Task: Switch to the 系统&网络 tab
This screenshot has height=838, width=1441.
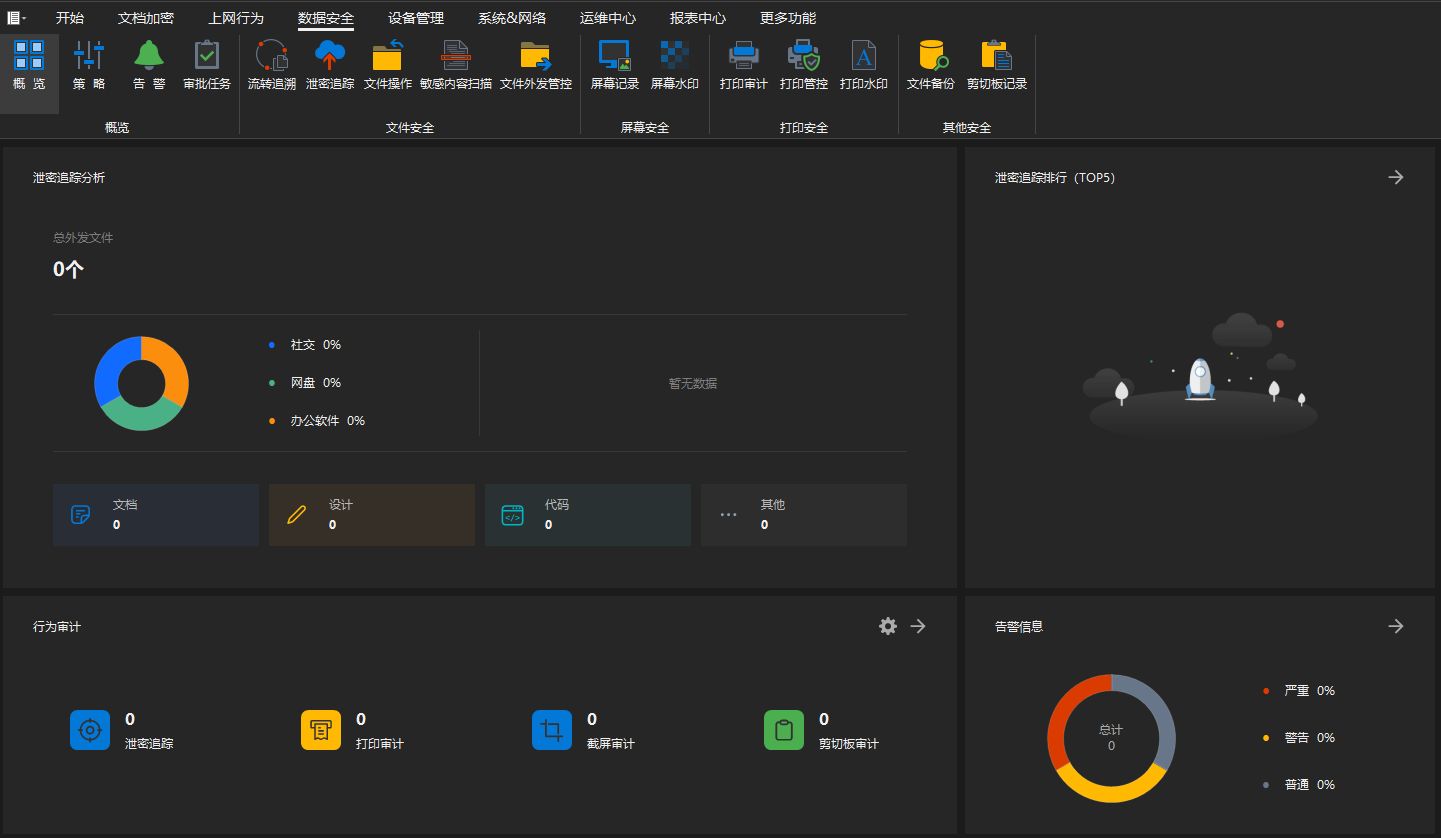Action: [x=512, y=18]
